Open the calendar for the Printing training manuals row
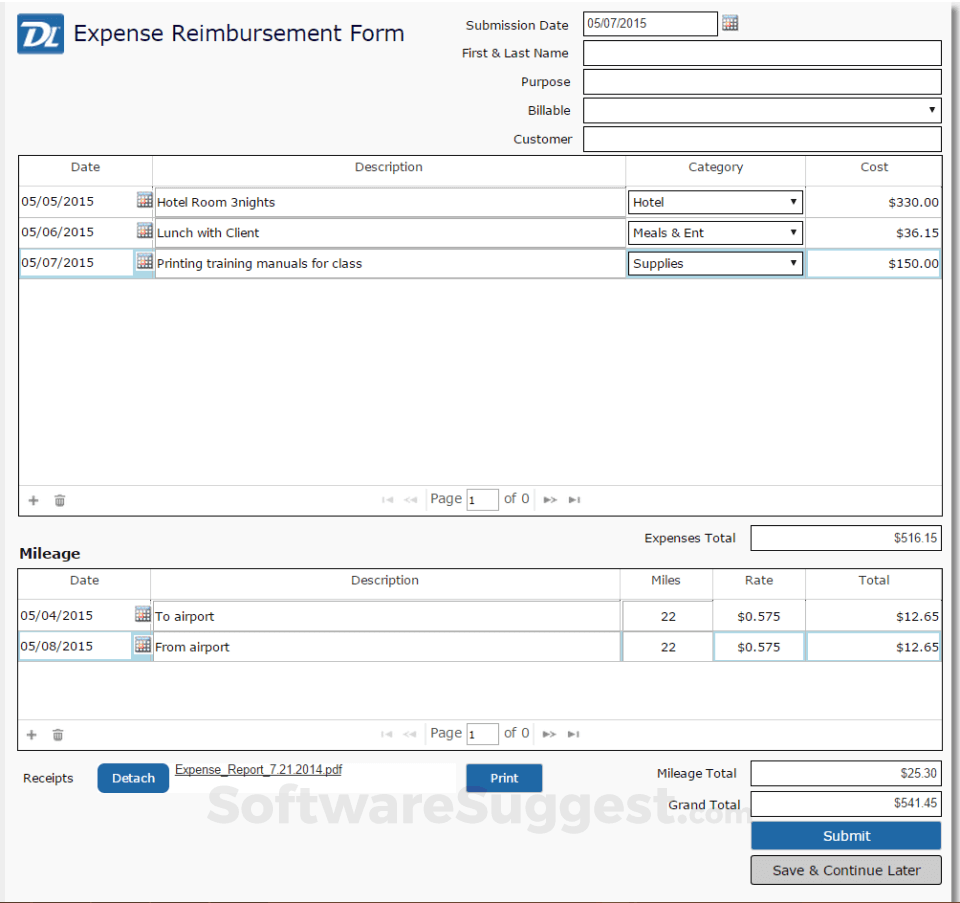The image size is (960, 903). tap(144, 262)
